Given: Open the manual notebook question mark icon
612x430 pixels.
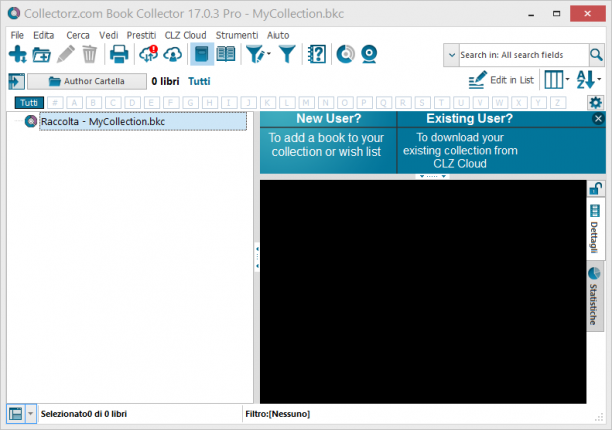Looking at the screenshot, I should click(x=317, y=54).
